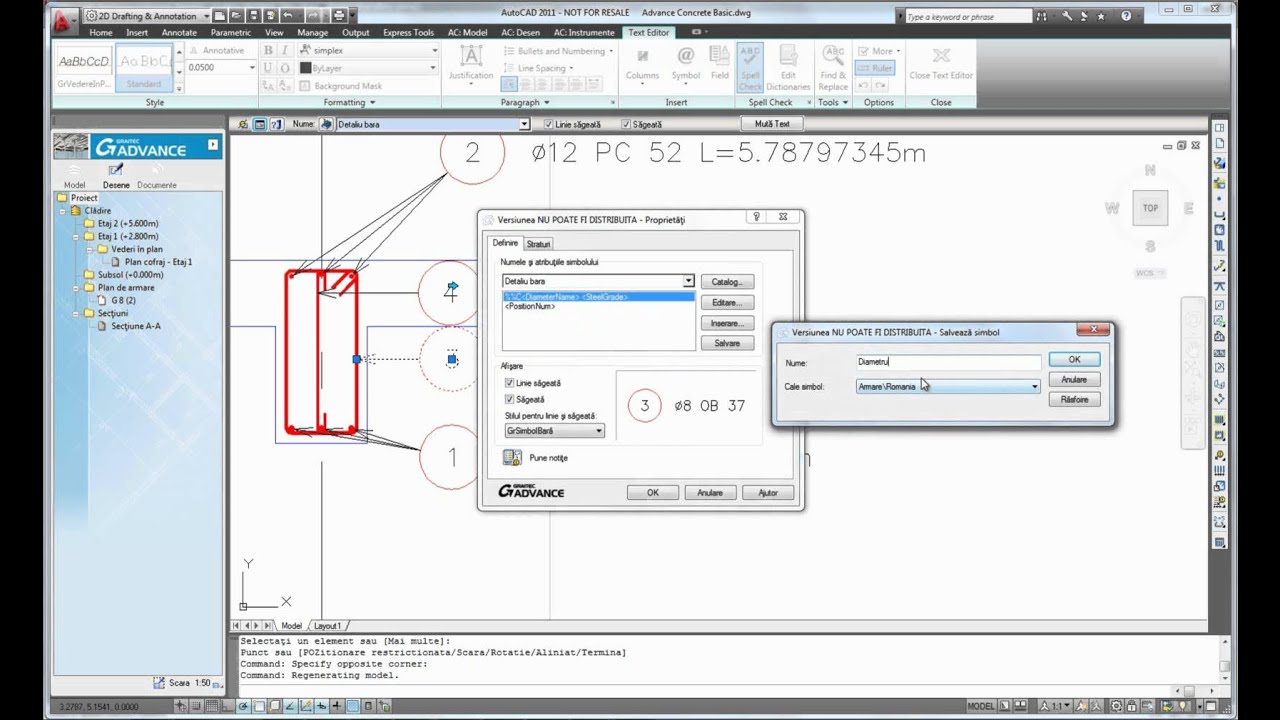The height and width of the screenshot is (720, 1280).
Task: Click the Quick Access print icon
Action: 339,16
